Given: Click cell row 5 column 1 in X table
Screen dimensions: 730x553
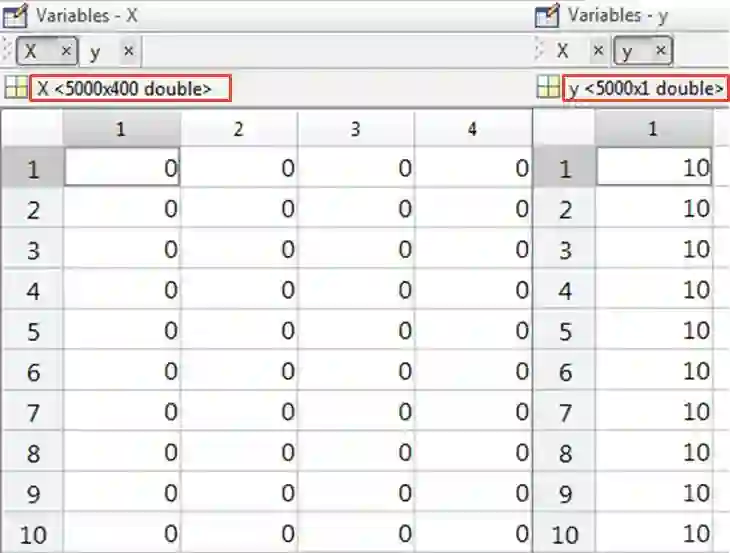Looking at the screenshot, I should (x=122, y=330).
